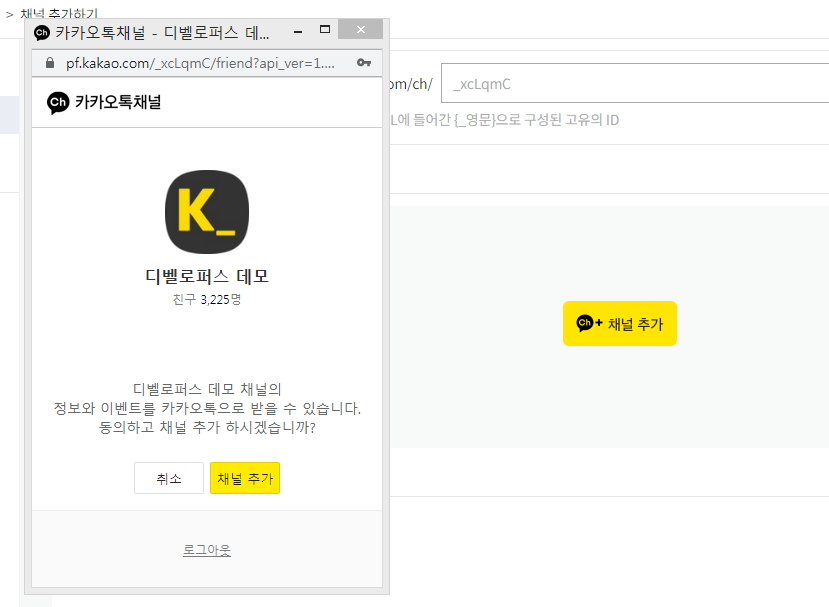Click the 고유의 ID helper text
829x607 pixels.
coord(592,120)
